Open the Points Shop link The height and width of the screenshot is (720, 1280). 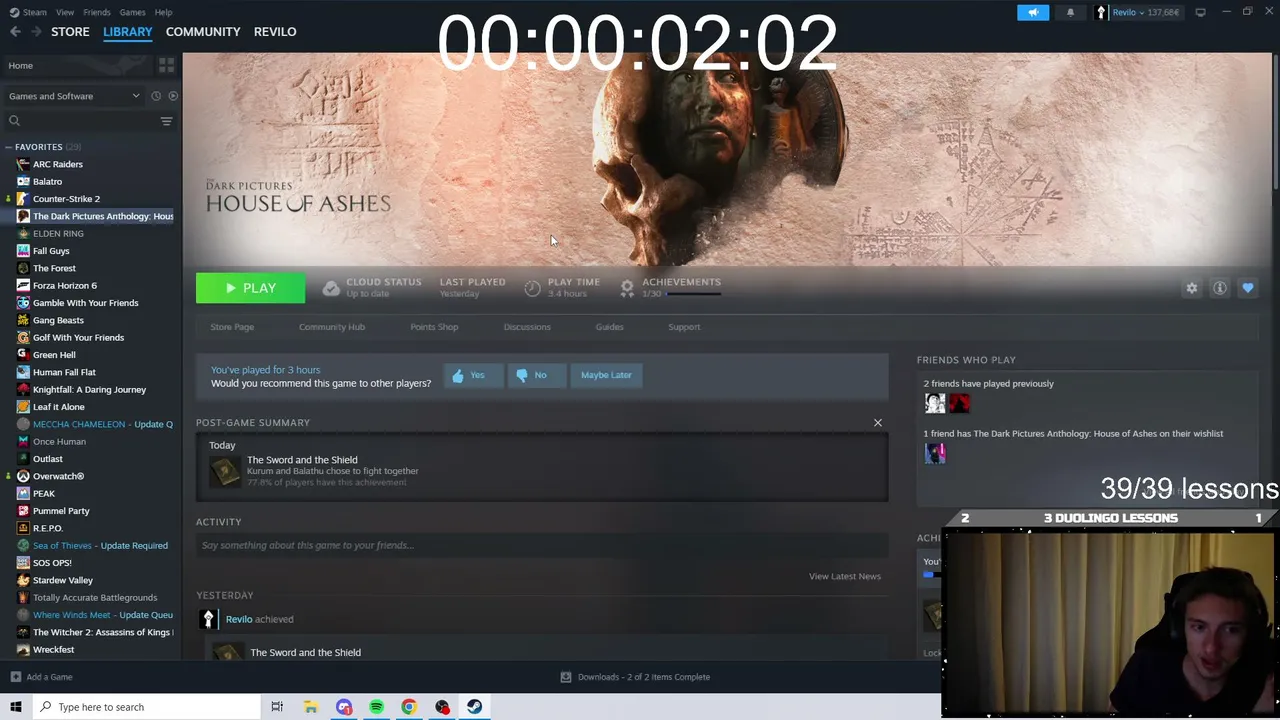click(x=434, y=327)
